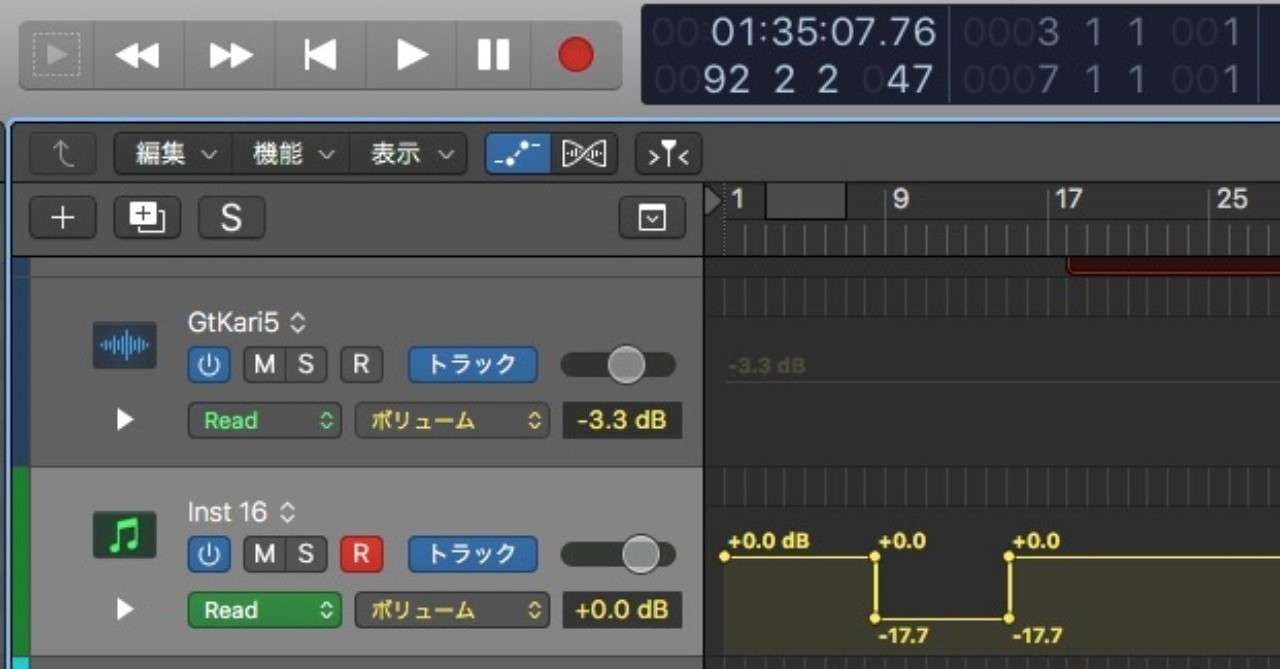This screenshot has height=669, width=1280.
Task: Open the 機能 menu
Action: coord(291,154)
